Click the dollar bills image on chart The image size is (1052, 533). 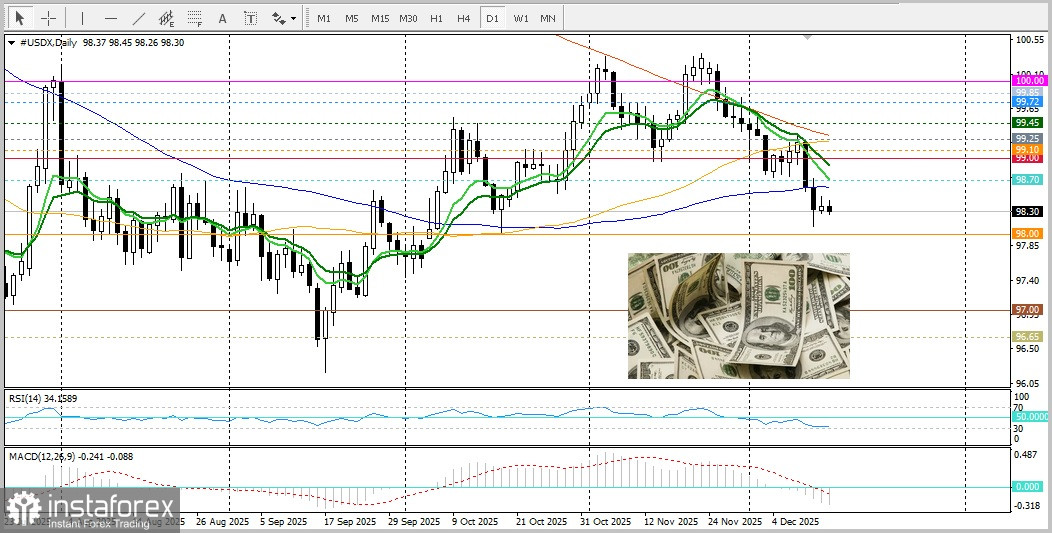[x=739, y=316]
